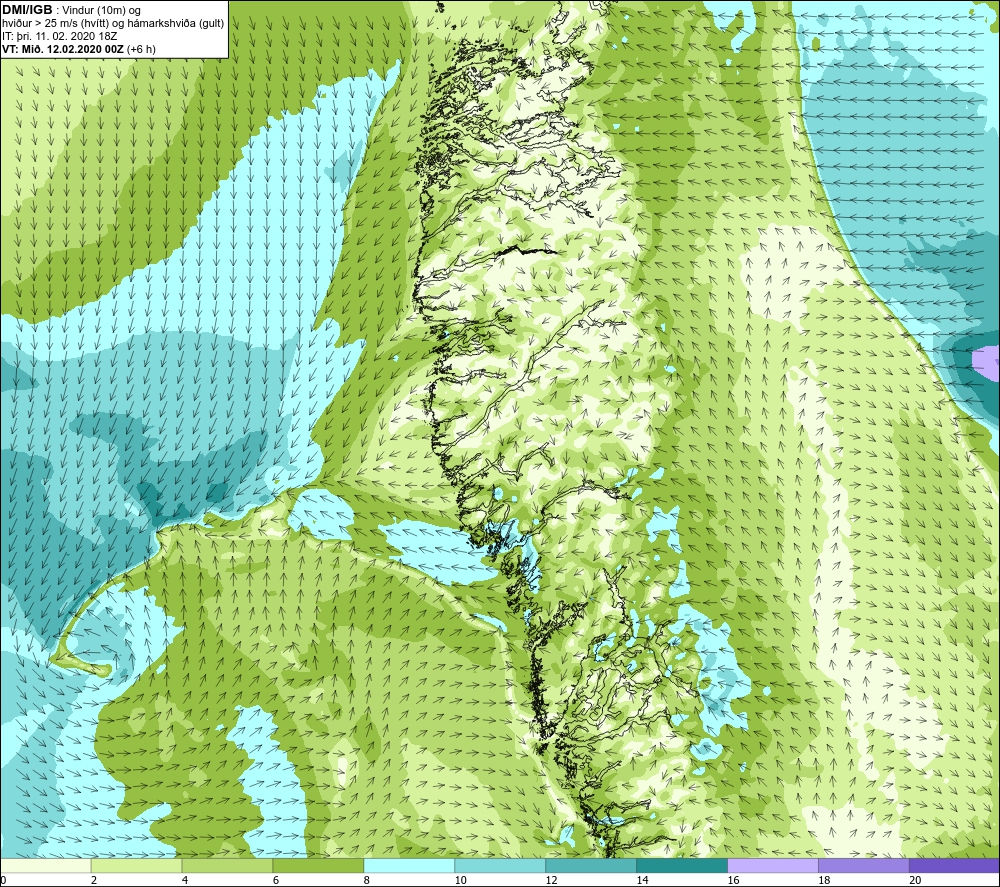
Task: Select the 4-6 m/s green color swatch
Action: click(227, 866)
